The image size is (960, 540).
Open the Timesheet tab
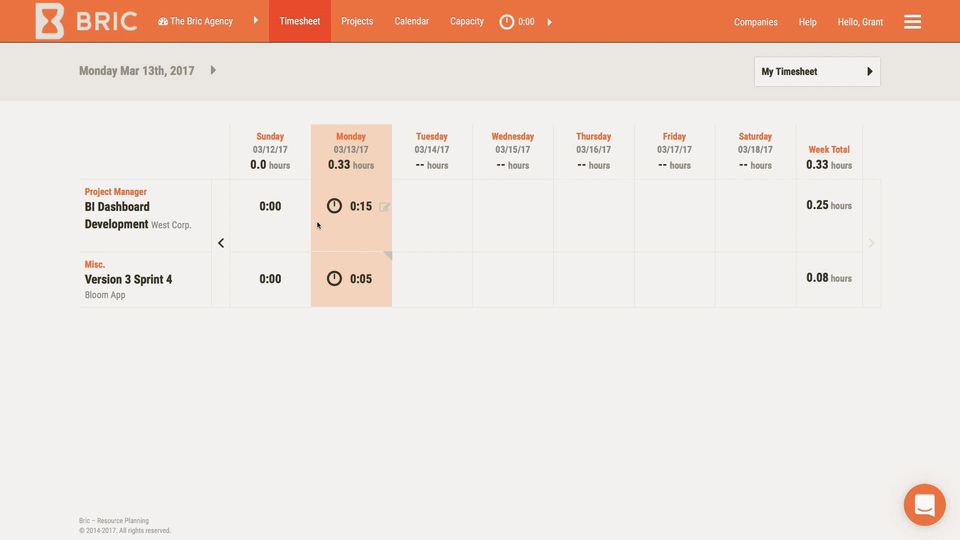point(300,21)
